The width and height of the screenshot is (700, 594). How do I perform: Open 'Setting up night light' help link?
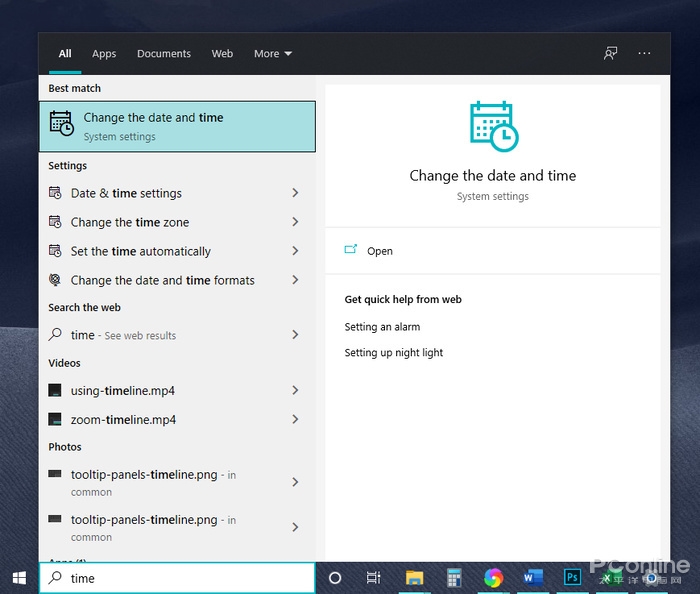tap(394, 353)
